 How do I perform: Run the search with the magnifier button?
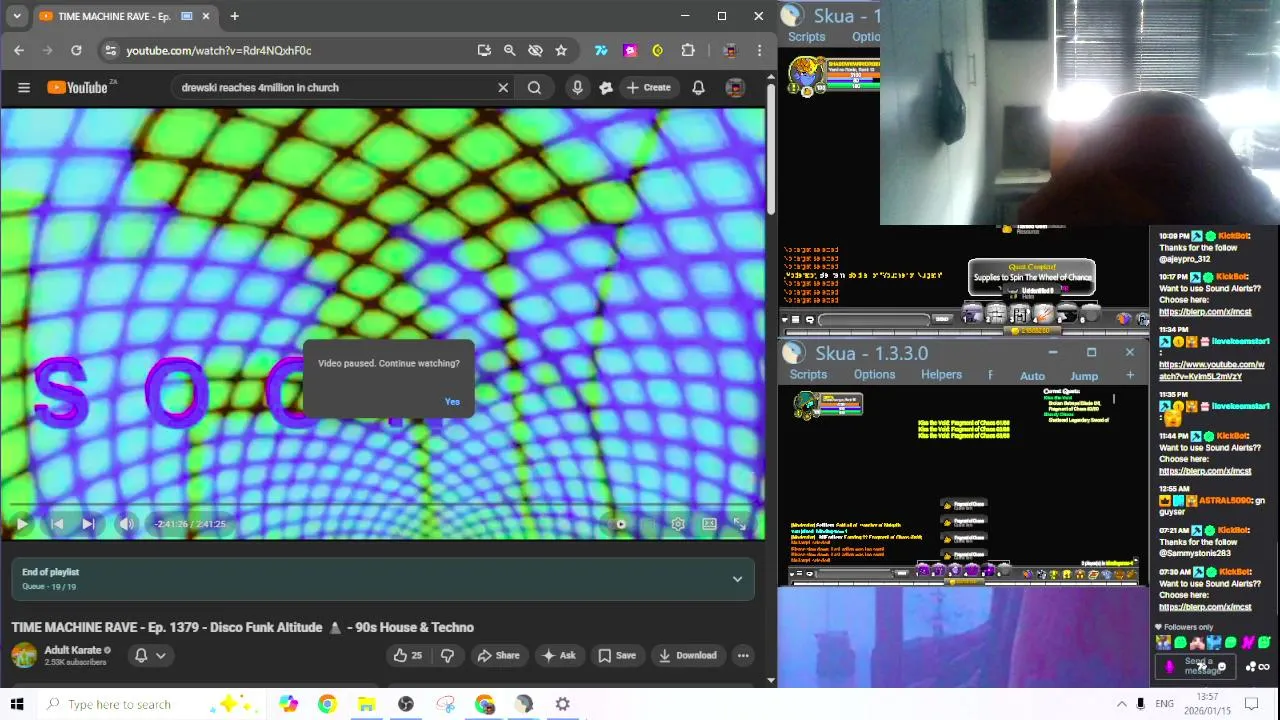point(534,88)
